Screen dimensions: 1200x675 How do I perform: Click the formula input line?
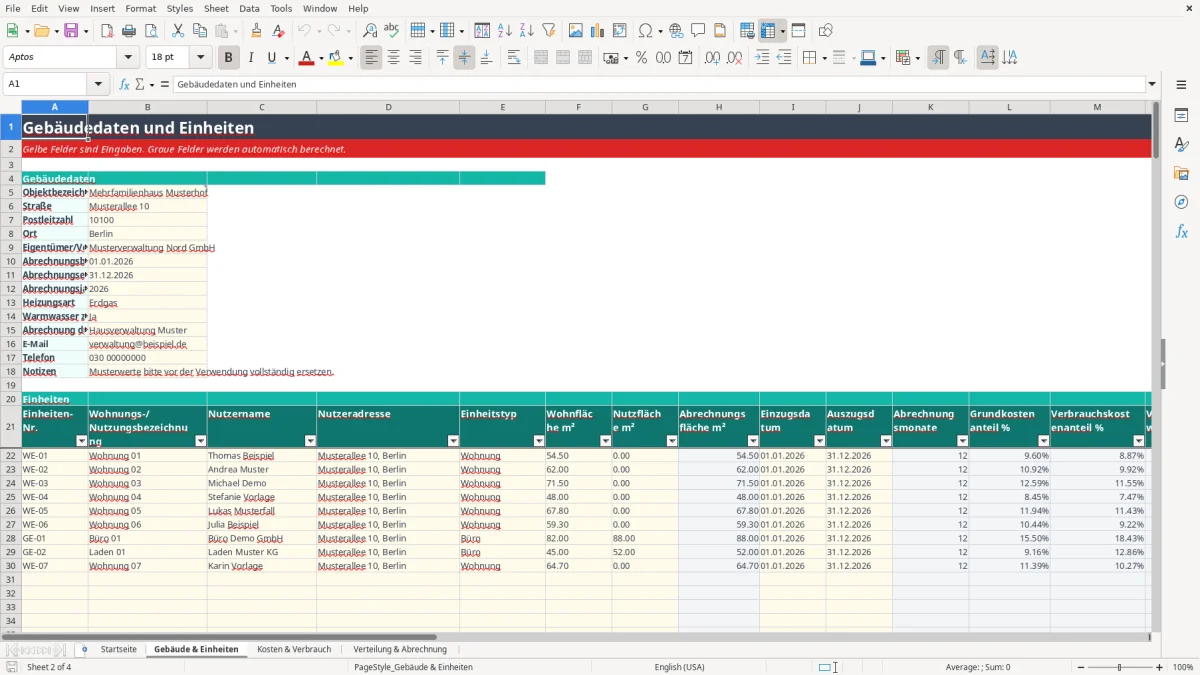[x=658, y=84]
